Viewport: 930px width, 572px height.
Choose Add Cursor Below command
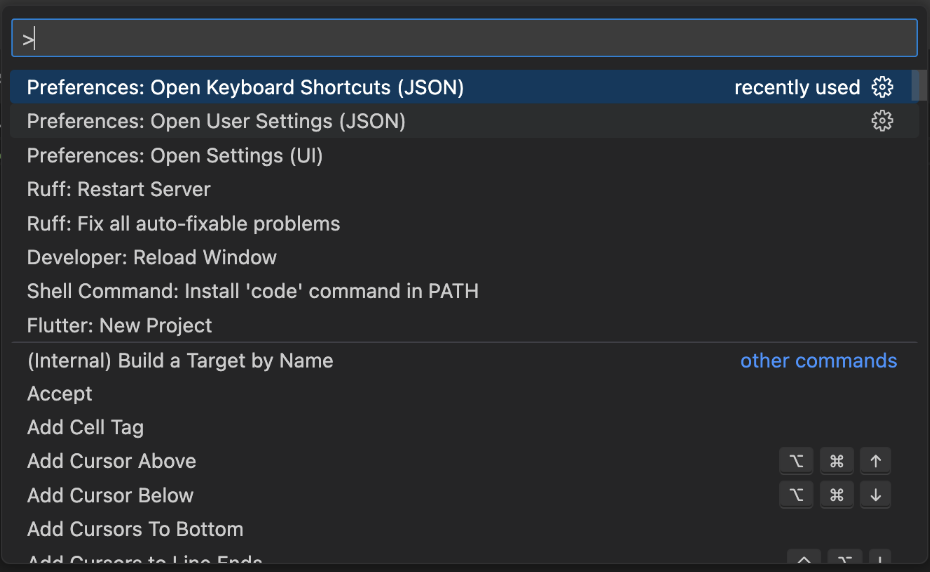coord(111,495)
